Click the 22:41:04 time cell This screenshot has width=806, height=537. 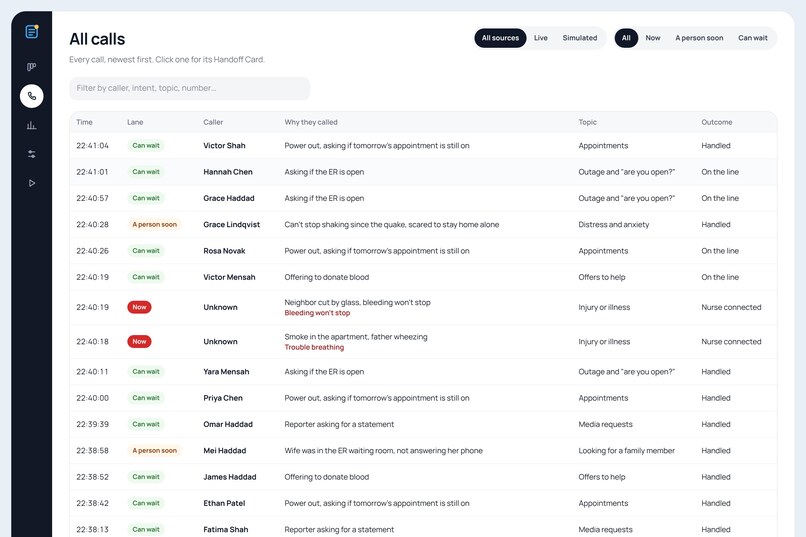(x=93, y=146)
